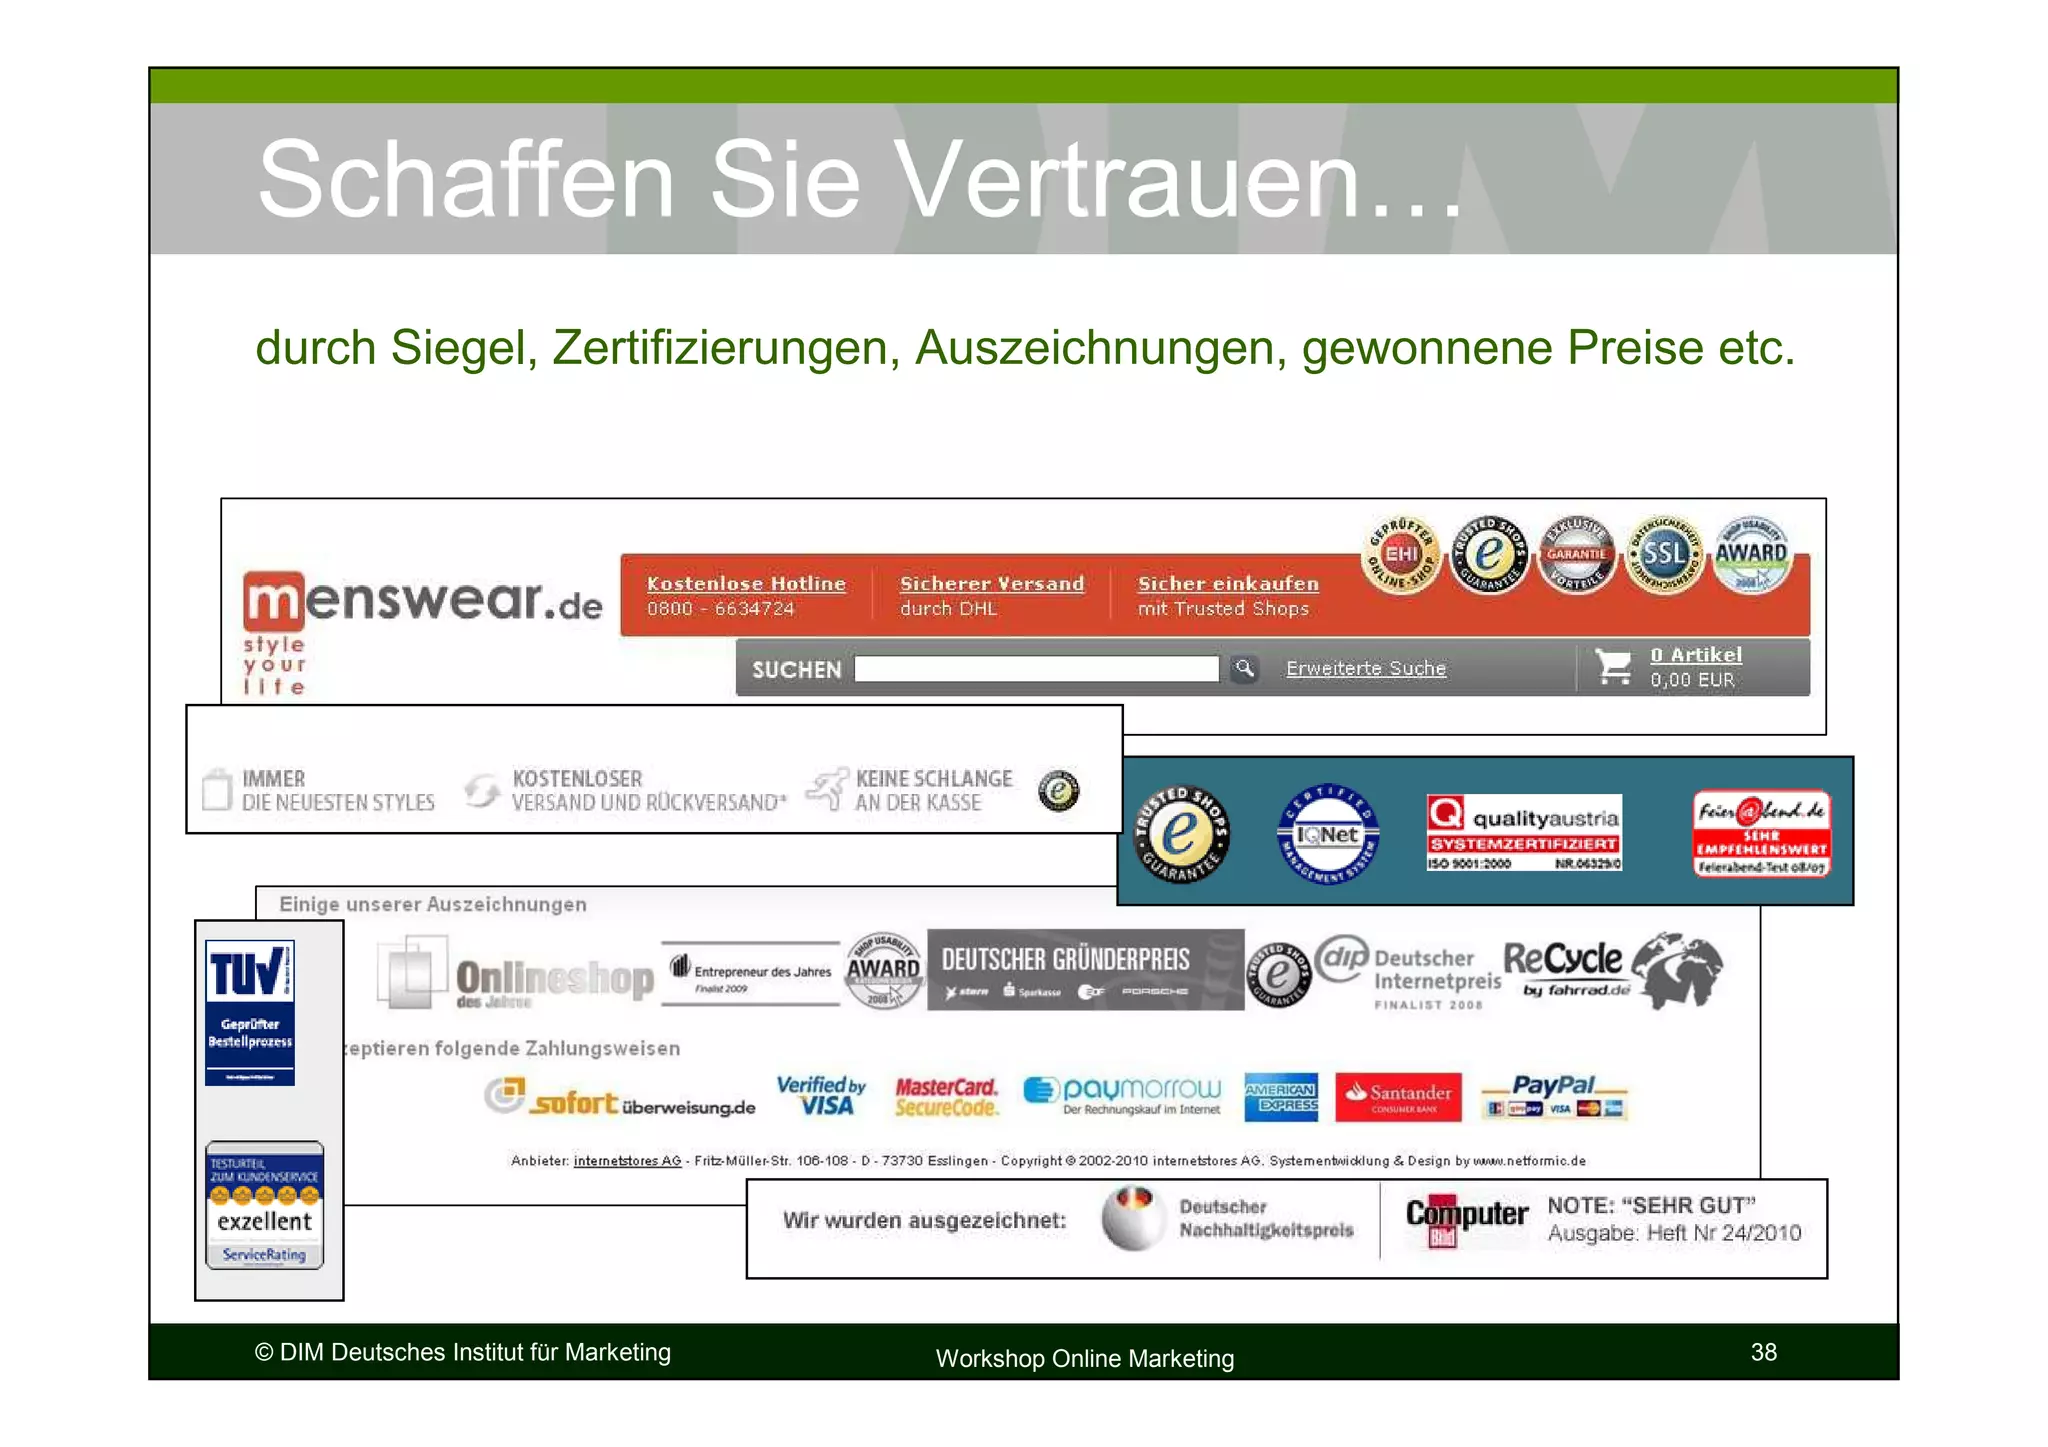The height and width of the screenshot is (1447, 2048).
Task: Click the qualityaustria Systemzertifiziert badge
Action: click(1524, 833)
